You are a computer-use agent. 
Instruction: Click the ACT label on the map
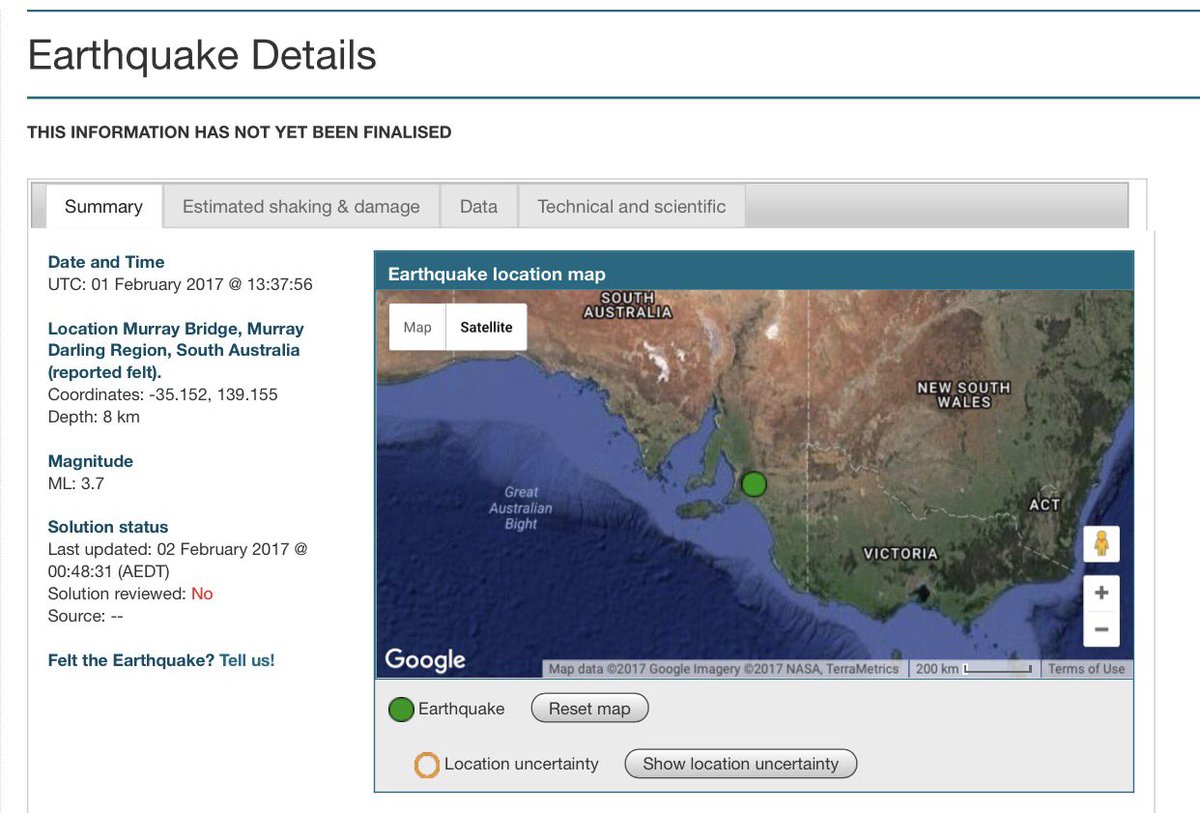point(1044,505)
